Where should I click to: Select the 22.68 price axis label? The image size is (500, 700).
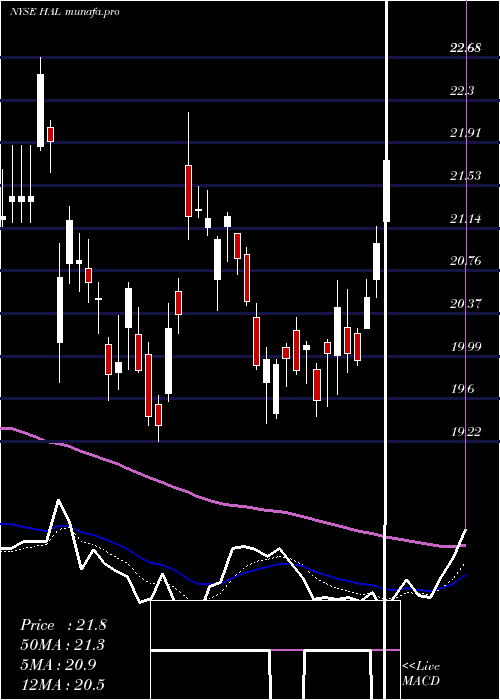466,47
